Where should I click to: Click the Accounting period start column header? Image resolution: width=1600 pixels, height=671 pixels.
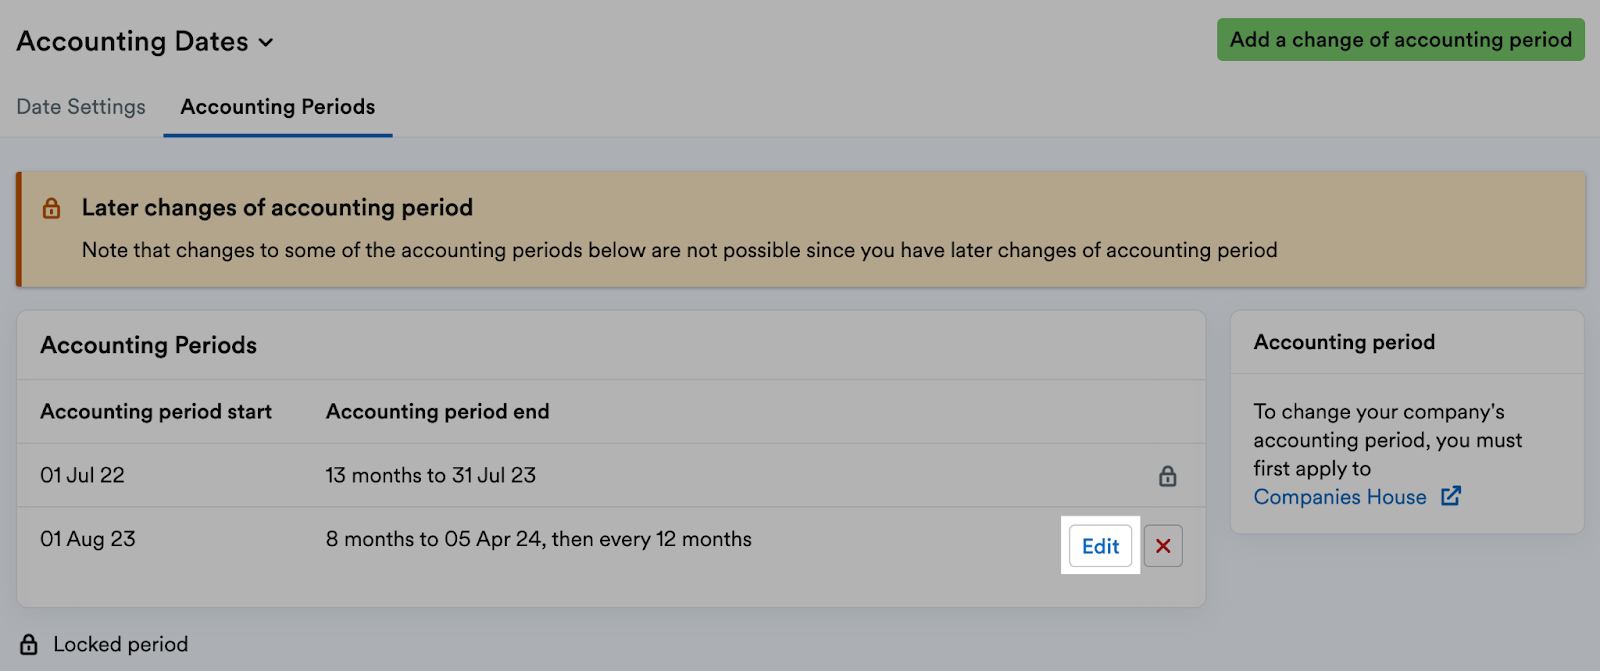(x=155, y=411)
